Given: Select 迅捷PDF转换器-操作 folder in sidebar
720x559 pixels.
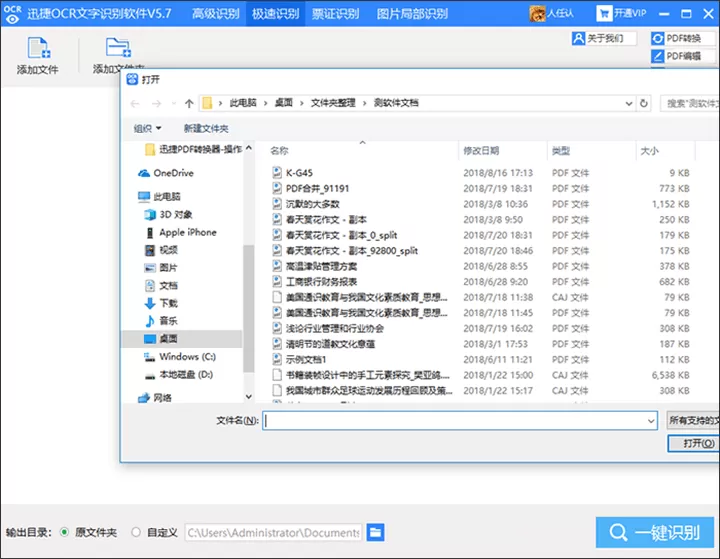Looking at the screenshot, I should [193, 149].
